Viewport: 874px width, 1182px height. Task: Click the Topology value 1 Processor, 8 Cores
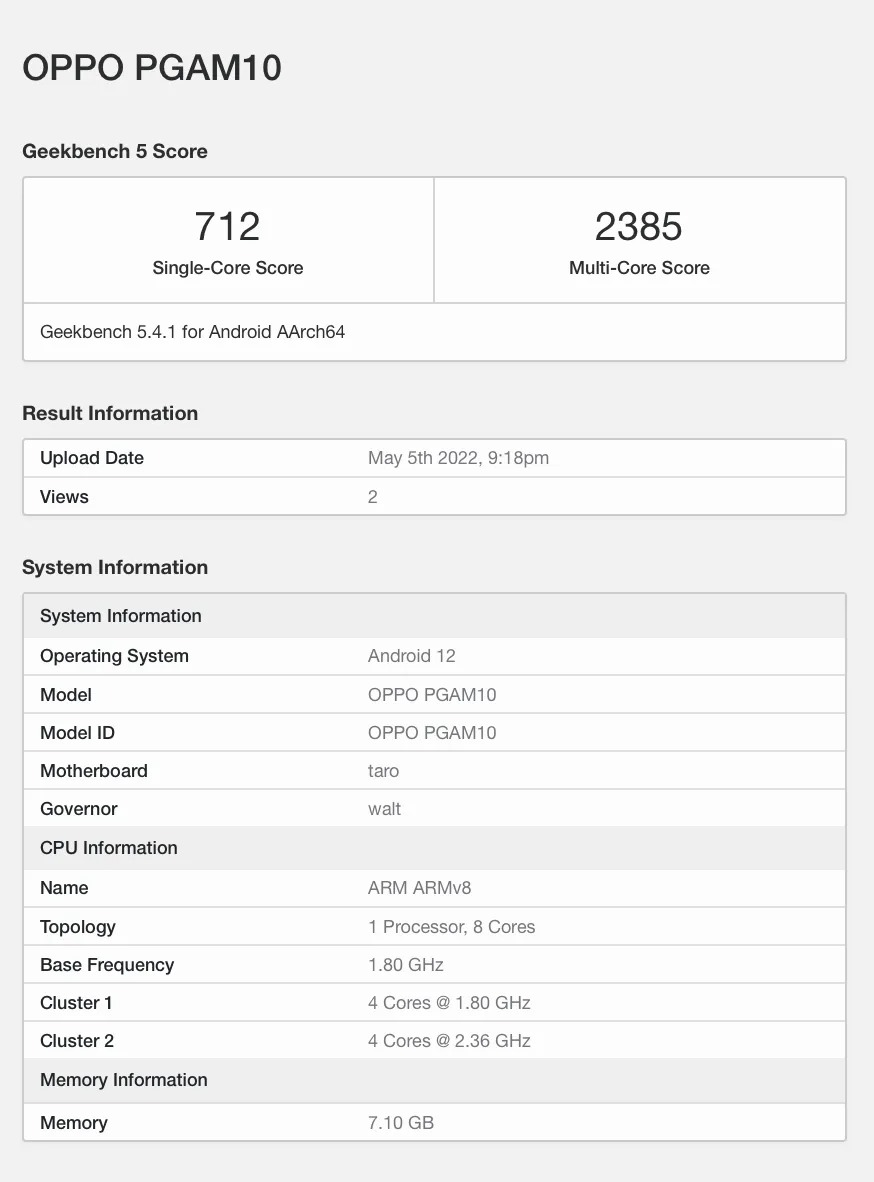pos(451,927)
